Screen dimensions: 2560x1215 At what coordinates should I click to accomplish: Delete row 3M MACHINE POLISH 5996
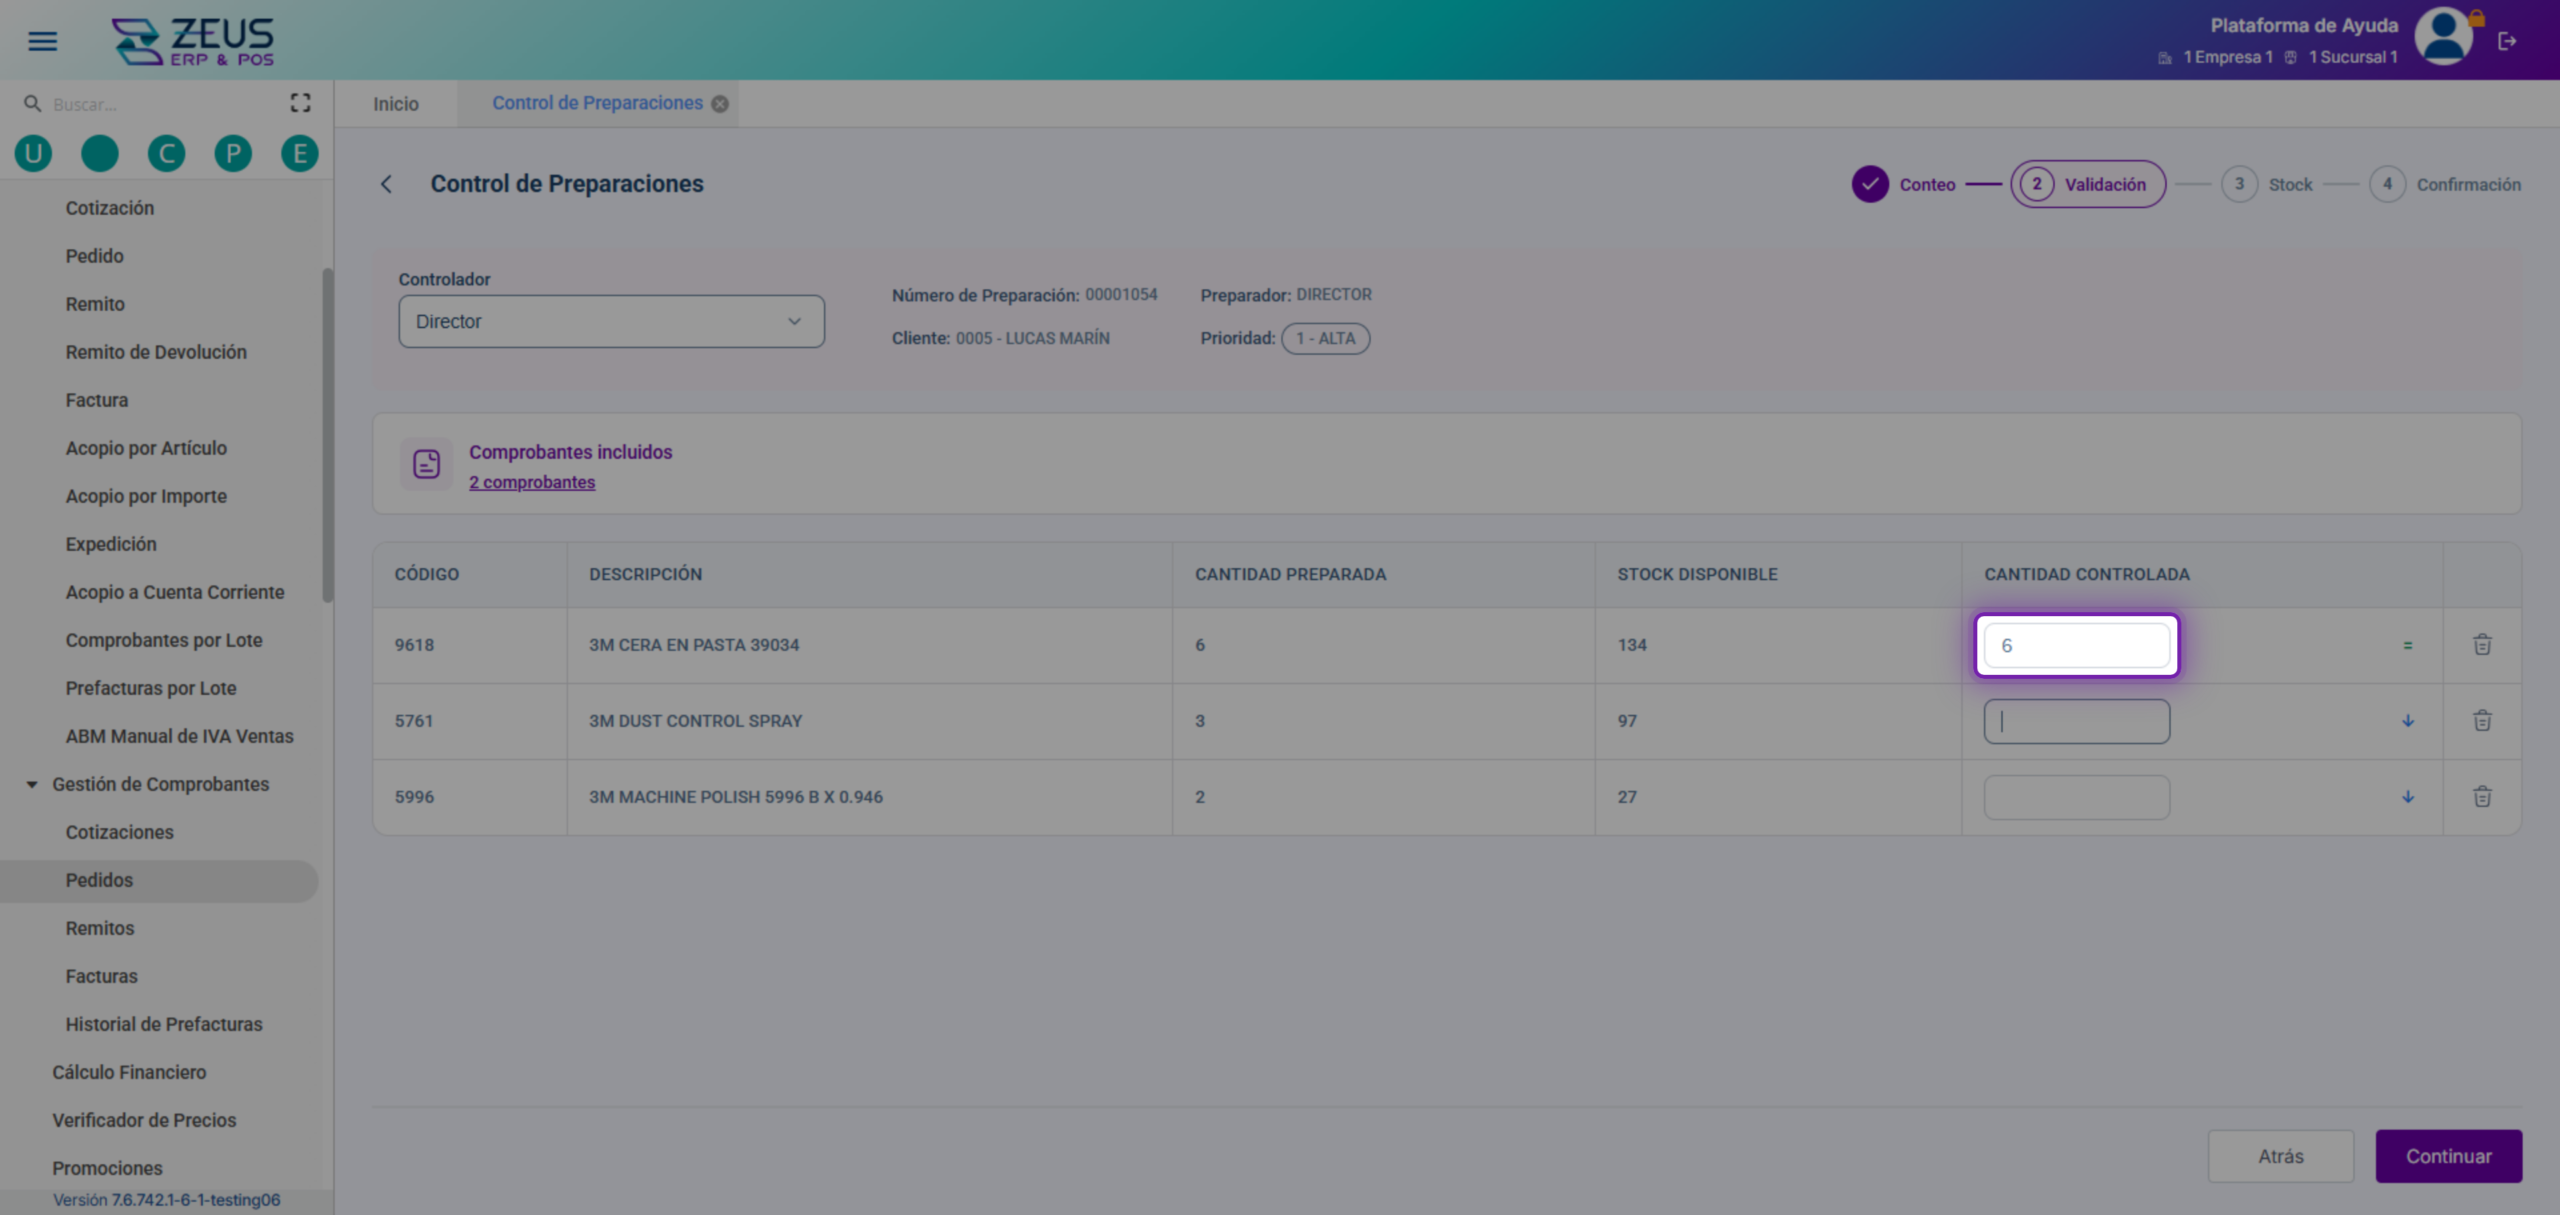(2482, 797)
